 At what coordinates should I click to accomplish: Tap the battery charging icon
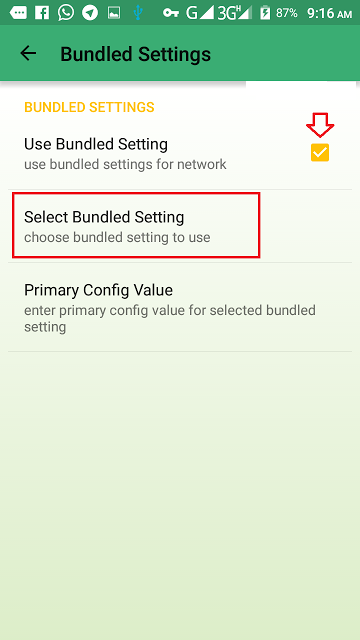[x=265, y=13]
